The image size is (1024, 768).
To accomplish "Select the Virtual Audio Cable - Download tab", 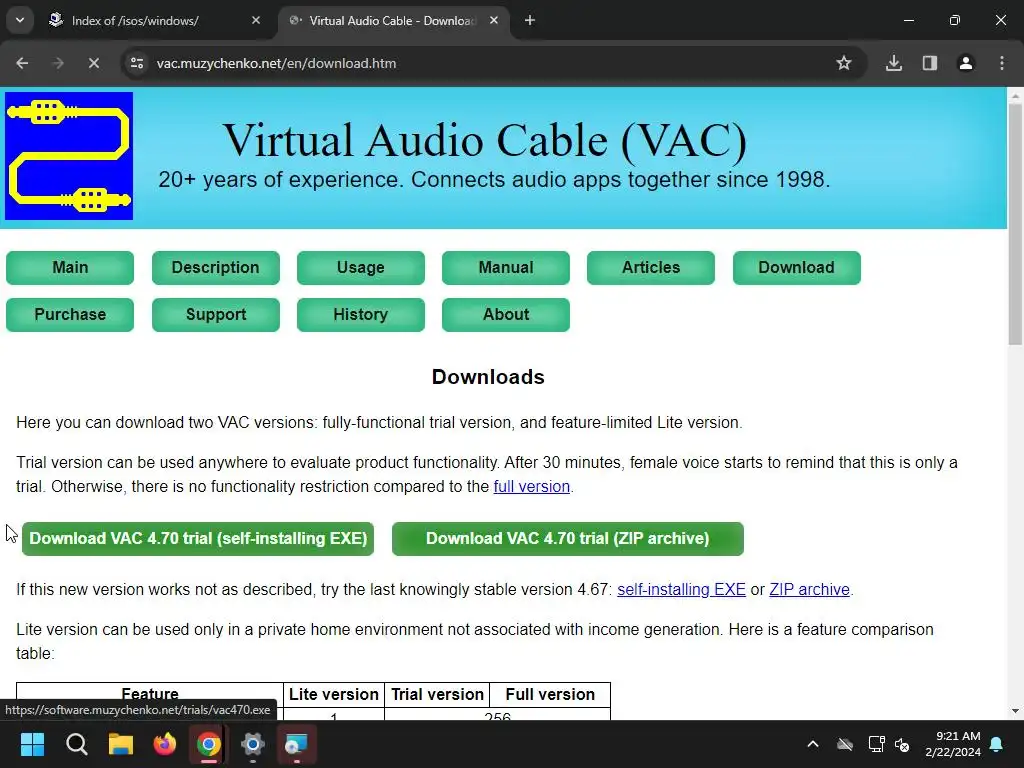I will [x=393, y=21].
